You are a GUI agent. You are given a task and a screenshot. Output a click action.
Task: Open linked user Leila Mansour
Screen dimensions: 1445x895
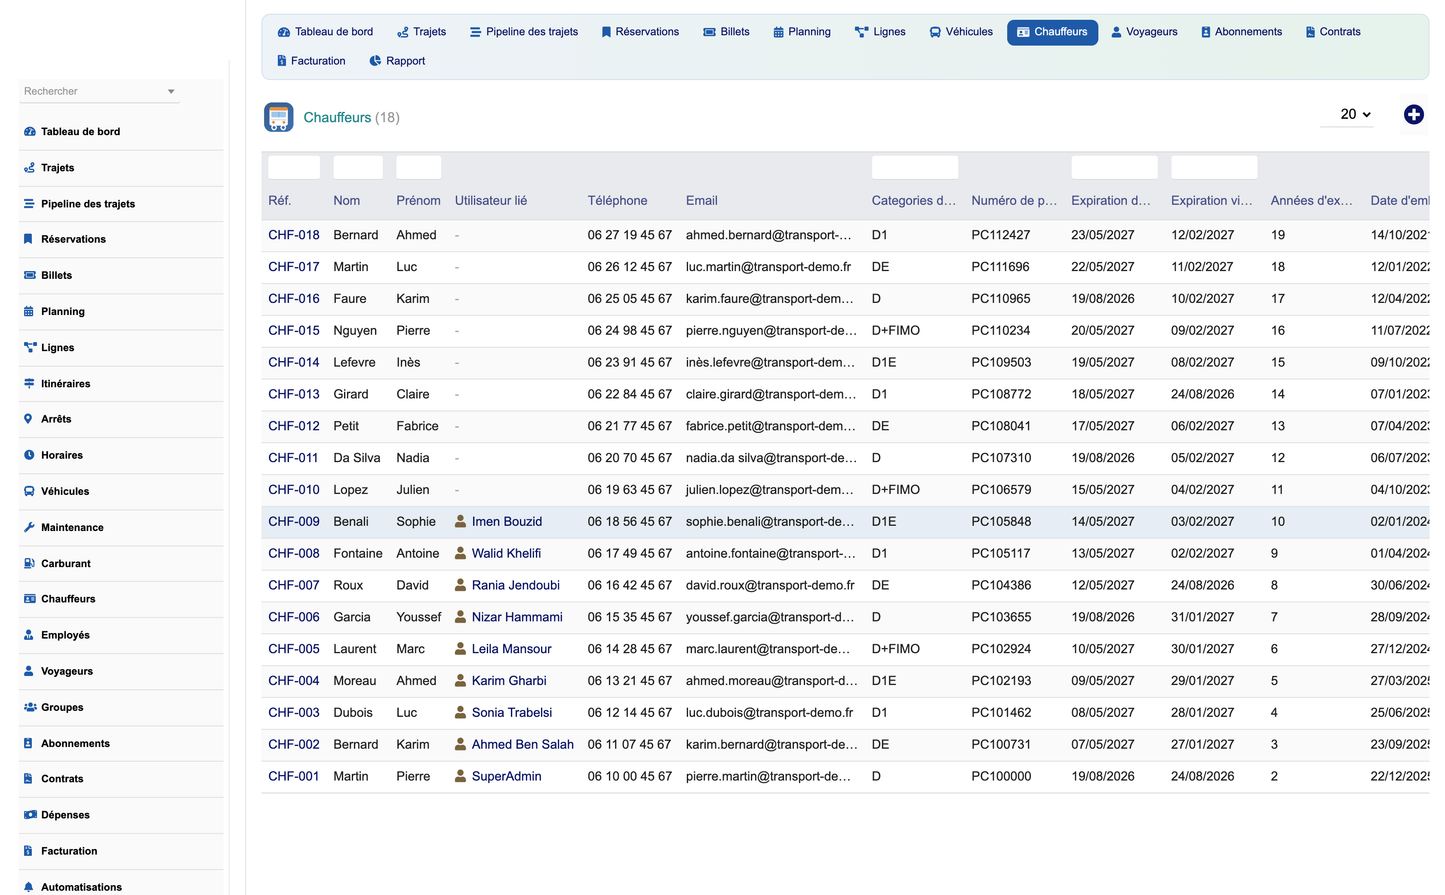[511, 649]
